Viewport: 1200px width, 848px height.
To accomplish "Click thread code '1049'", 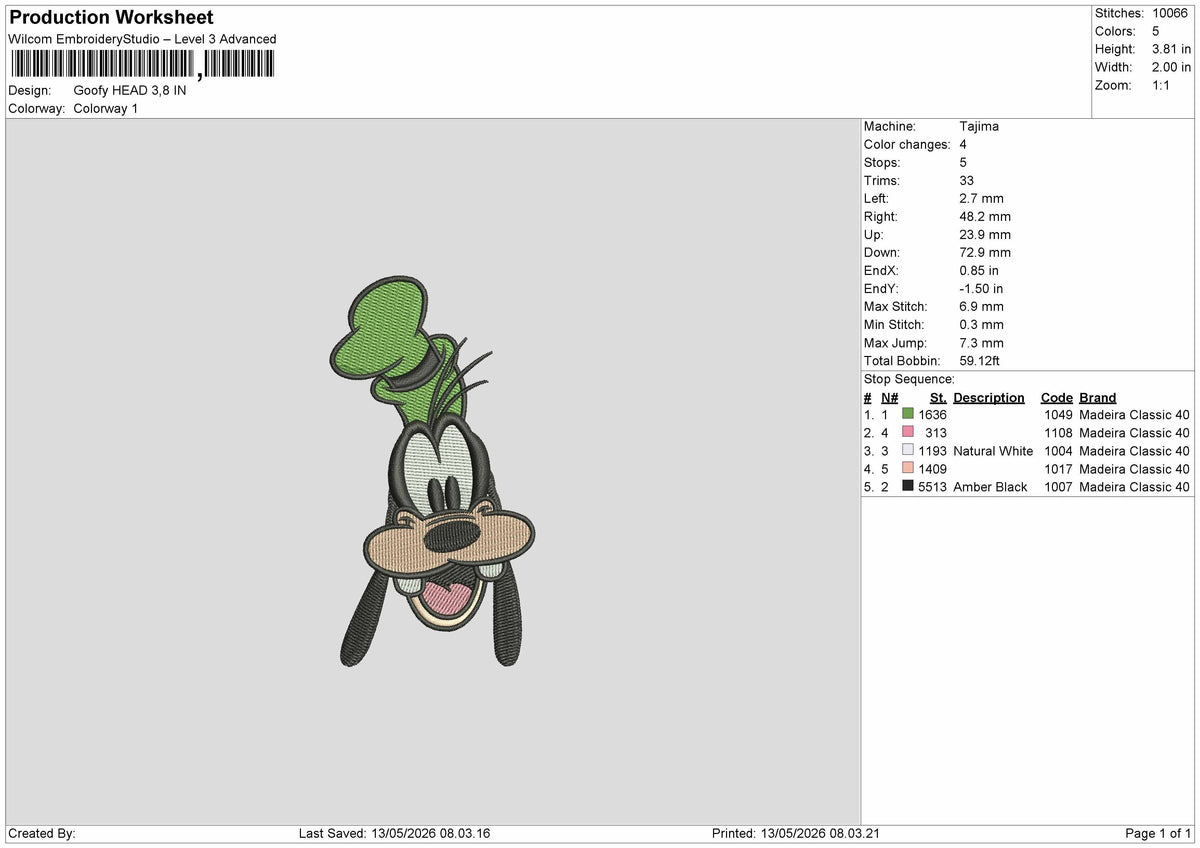I will (x=1058, y=414).
